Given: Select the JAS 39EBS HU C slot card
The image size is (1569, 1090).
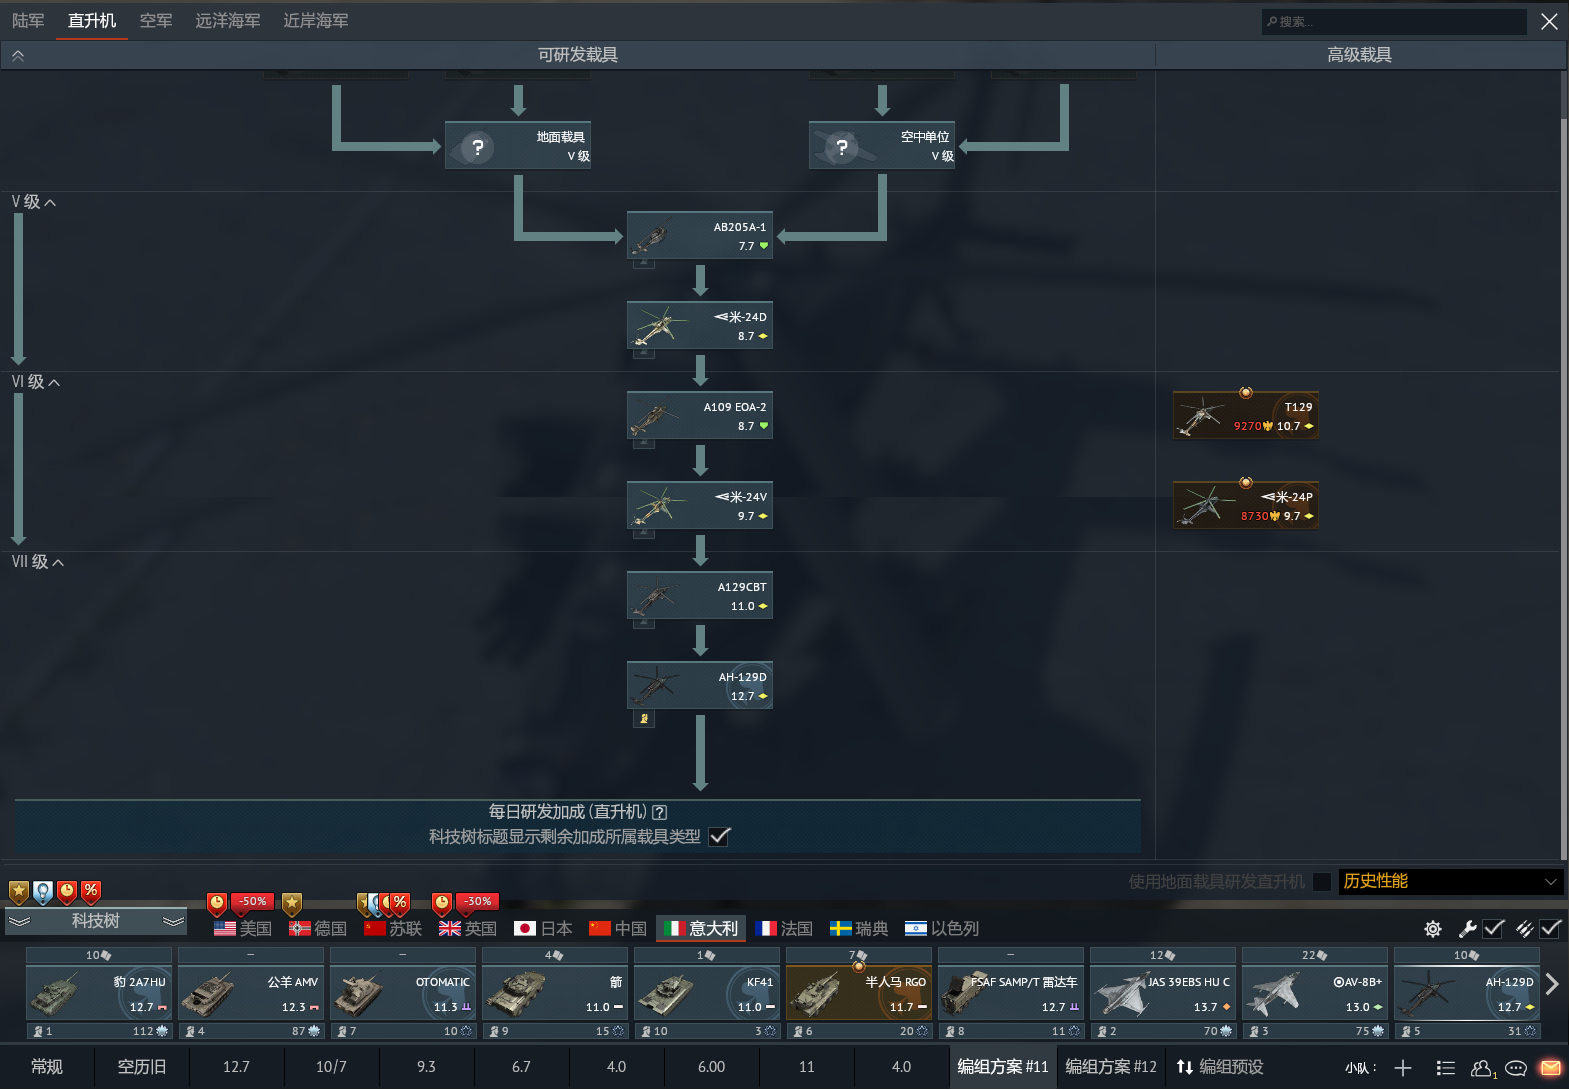Looking at the screenshot, I should coord(1163,994).
